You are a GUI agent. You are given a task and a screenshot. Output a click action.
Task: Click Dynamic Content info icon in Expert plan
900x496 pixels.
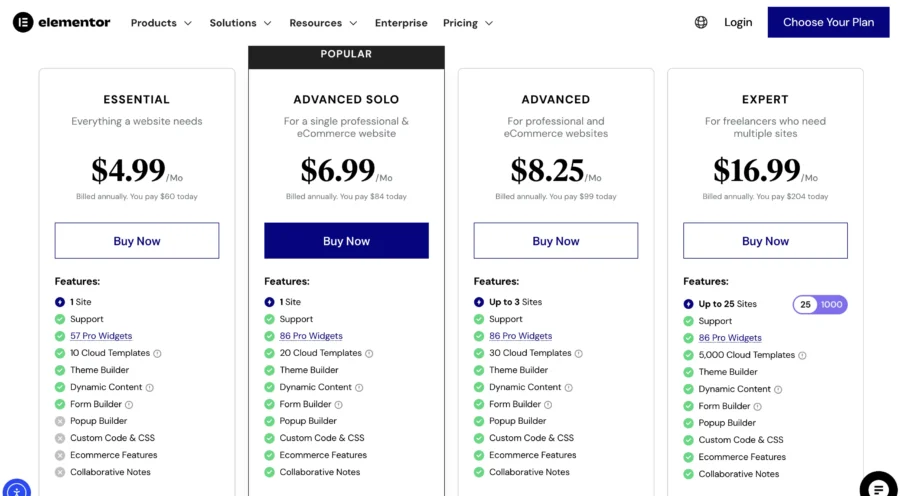click(778, 390)
